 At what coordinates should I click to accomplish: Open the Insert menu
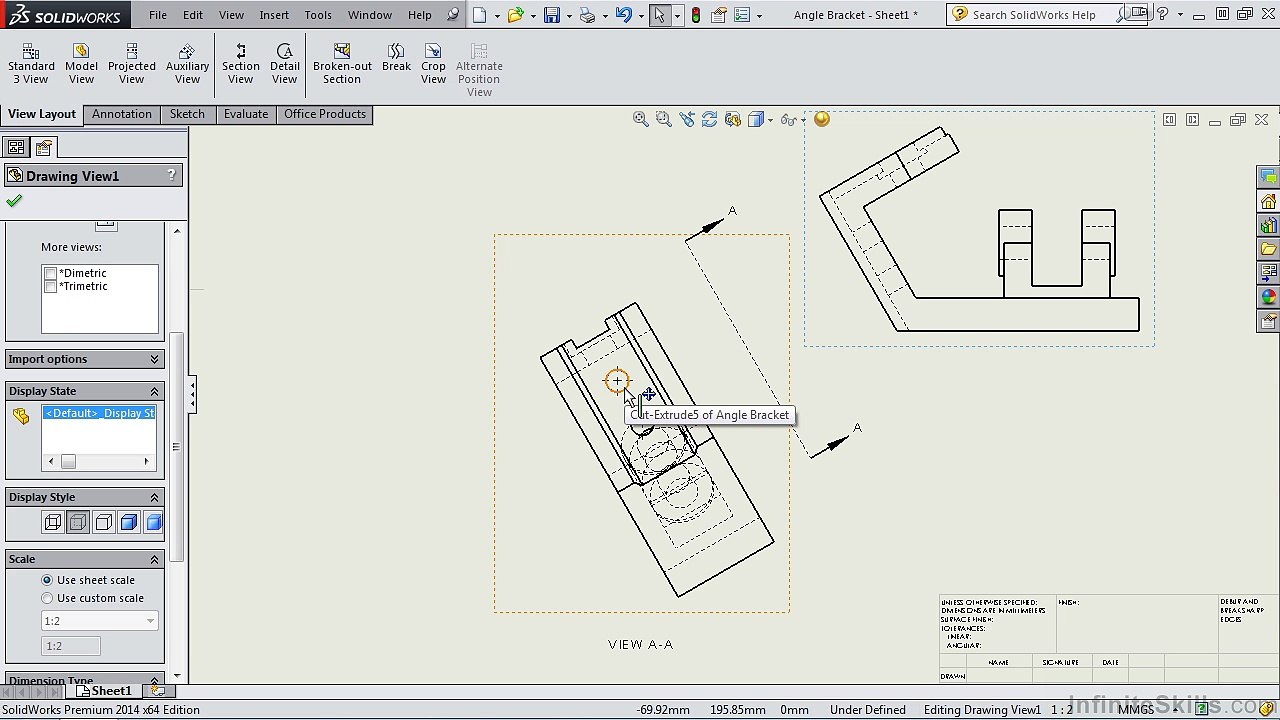274,15
